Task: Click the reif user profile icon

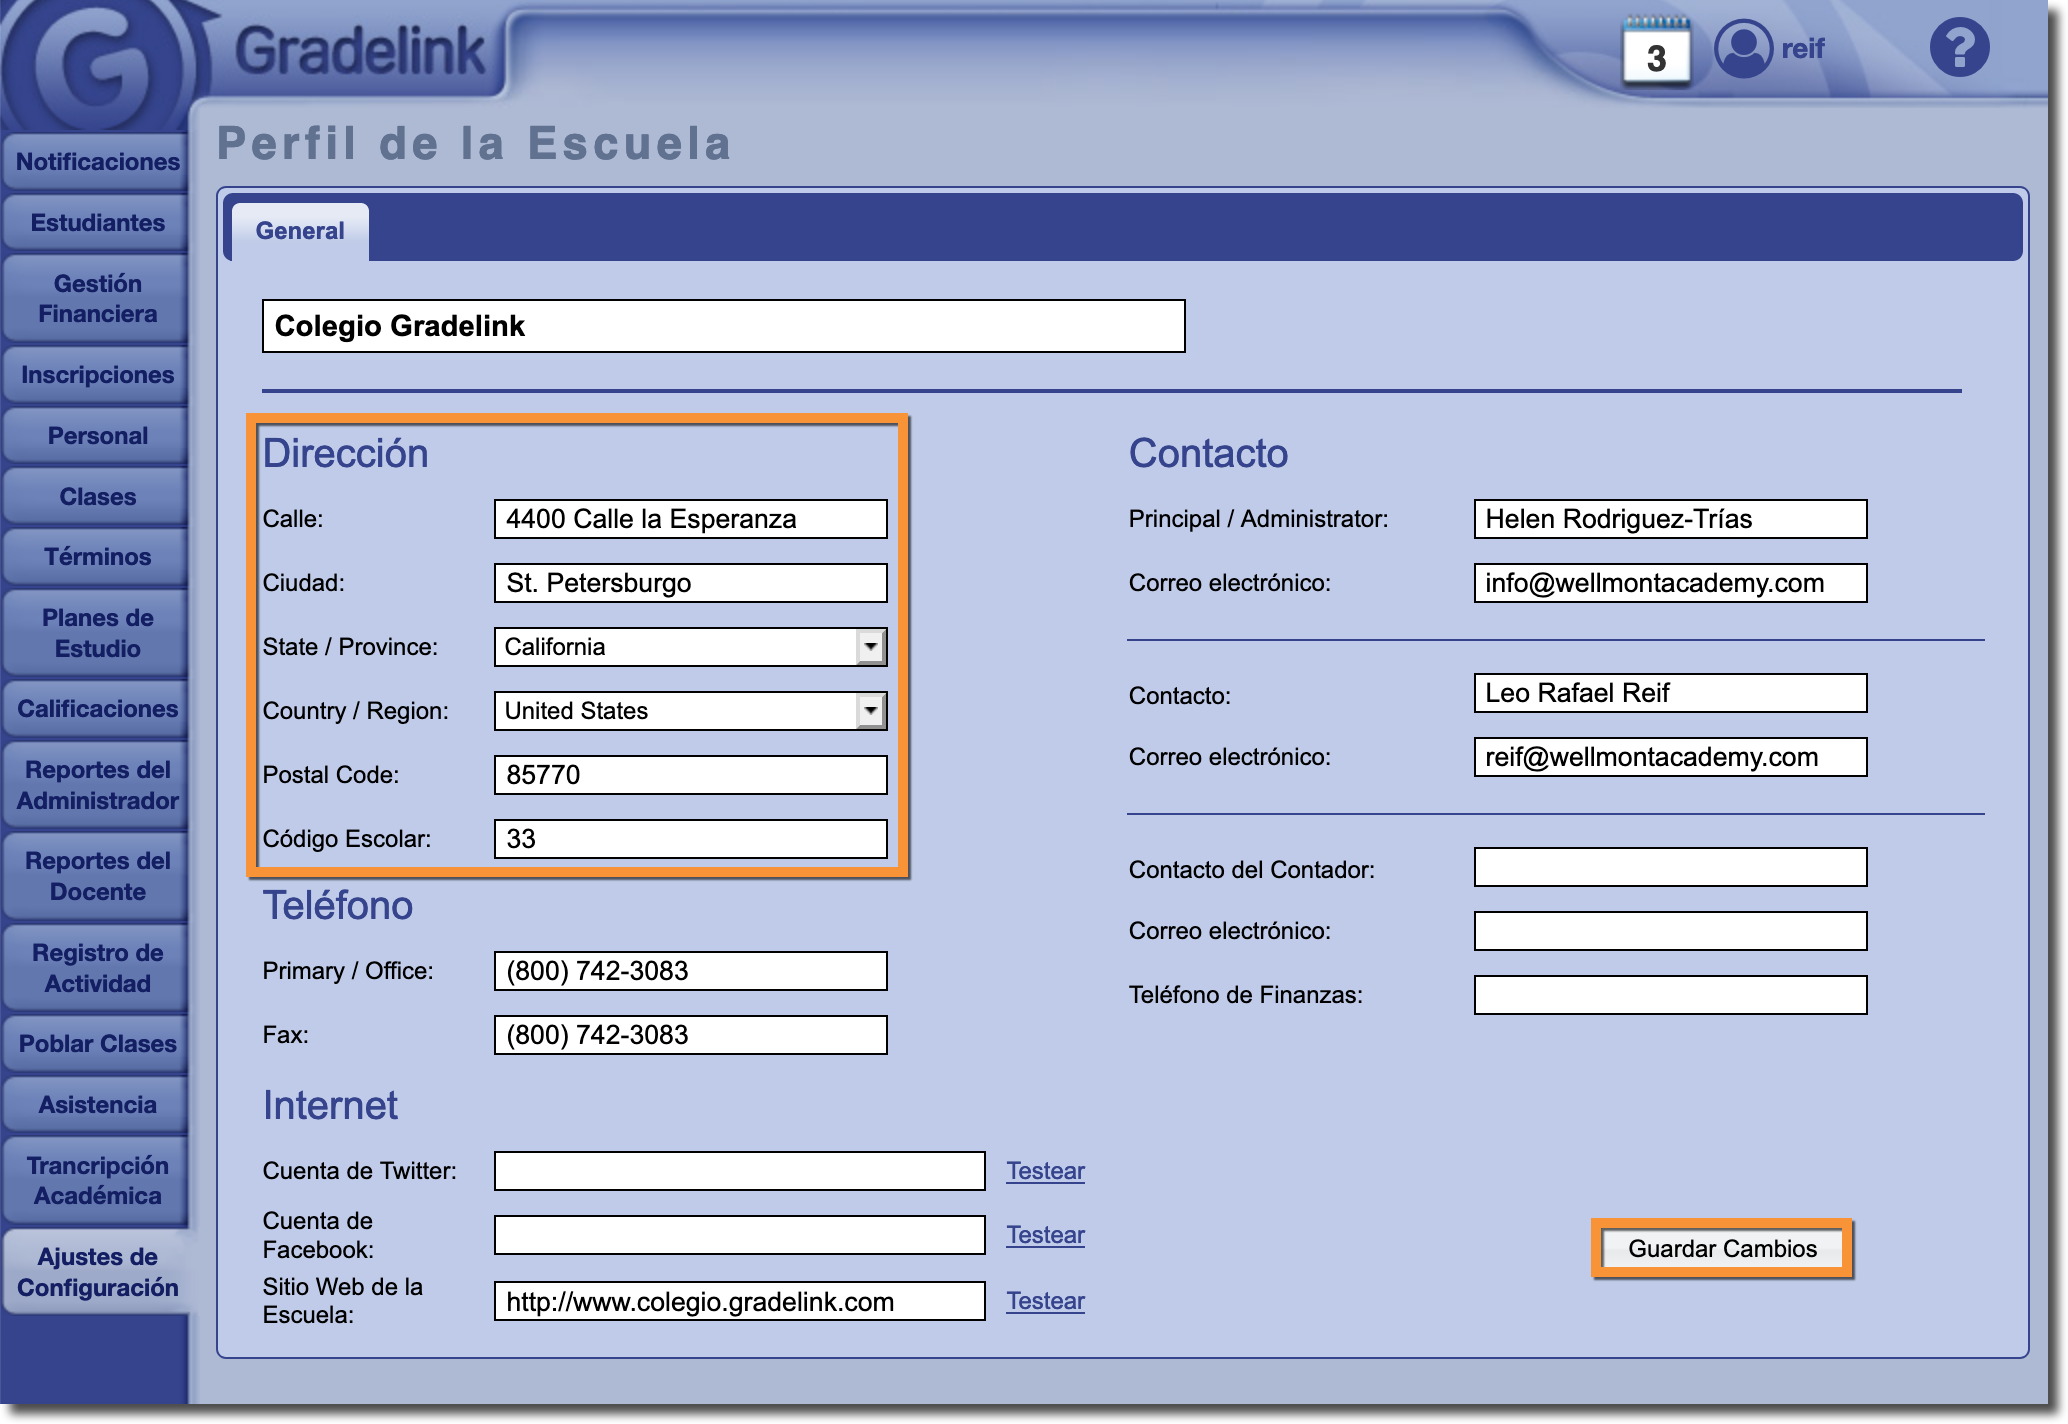Action: (1743, 48)
